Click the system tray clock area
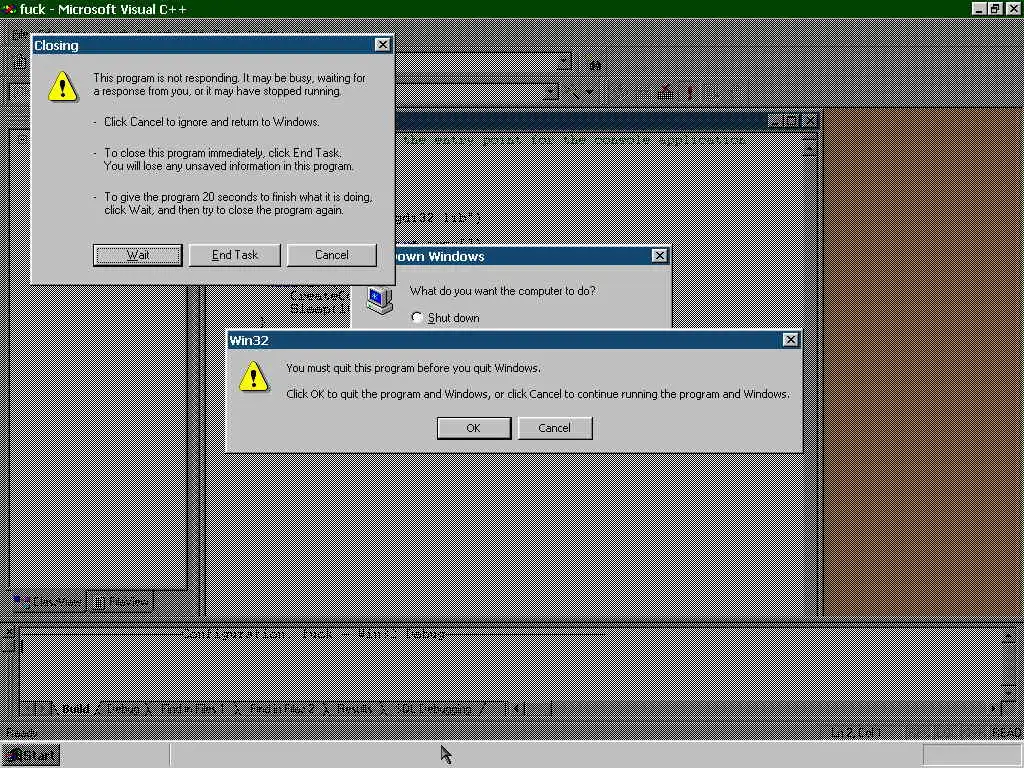Image resolution: width=1024 pixels, height=768 pixels. point(972,756)
